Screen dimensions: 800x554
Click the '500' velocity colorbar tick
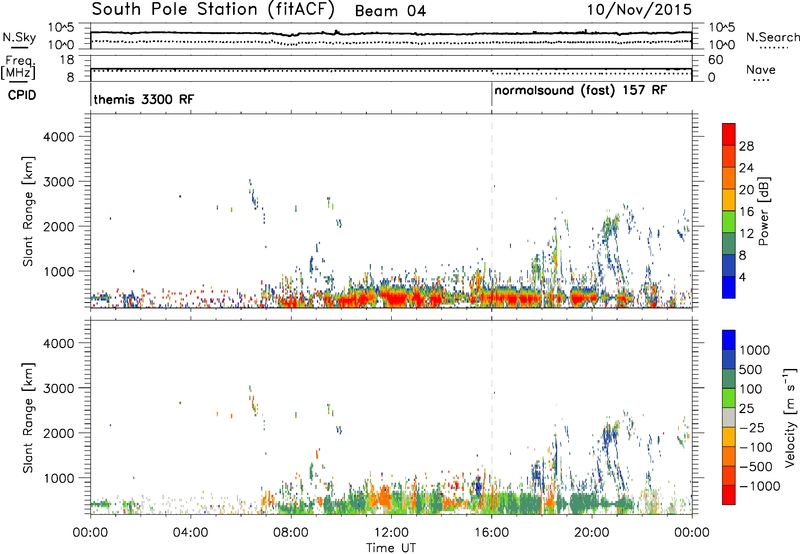751,370
